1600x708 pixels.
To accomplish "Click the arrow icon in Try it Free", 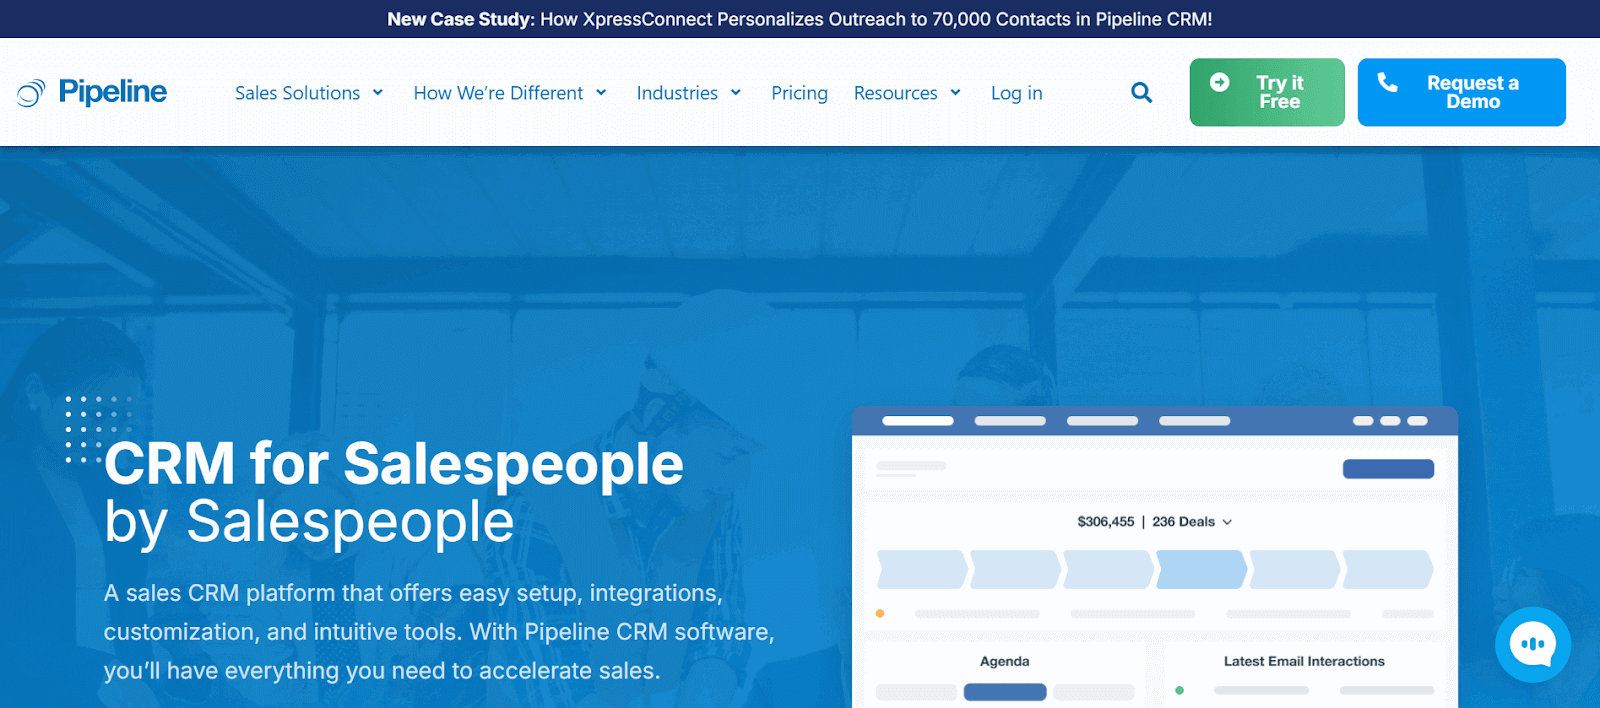I will click(x=1219, y=83).
